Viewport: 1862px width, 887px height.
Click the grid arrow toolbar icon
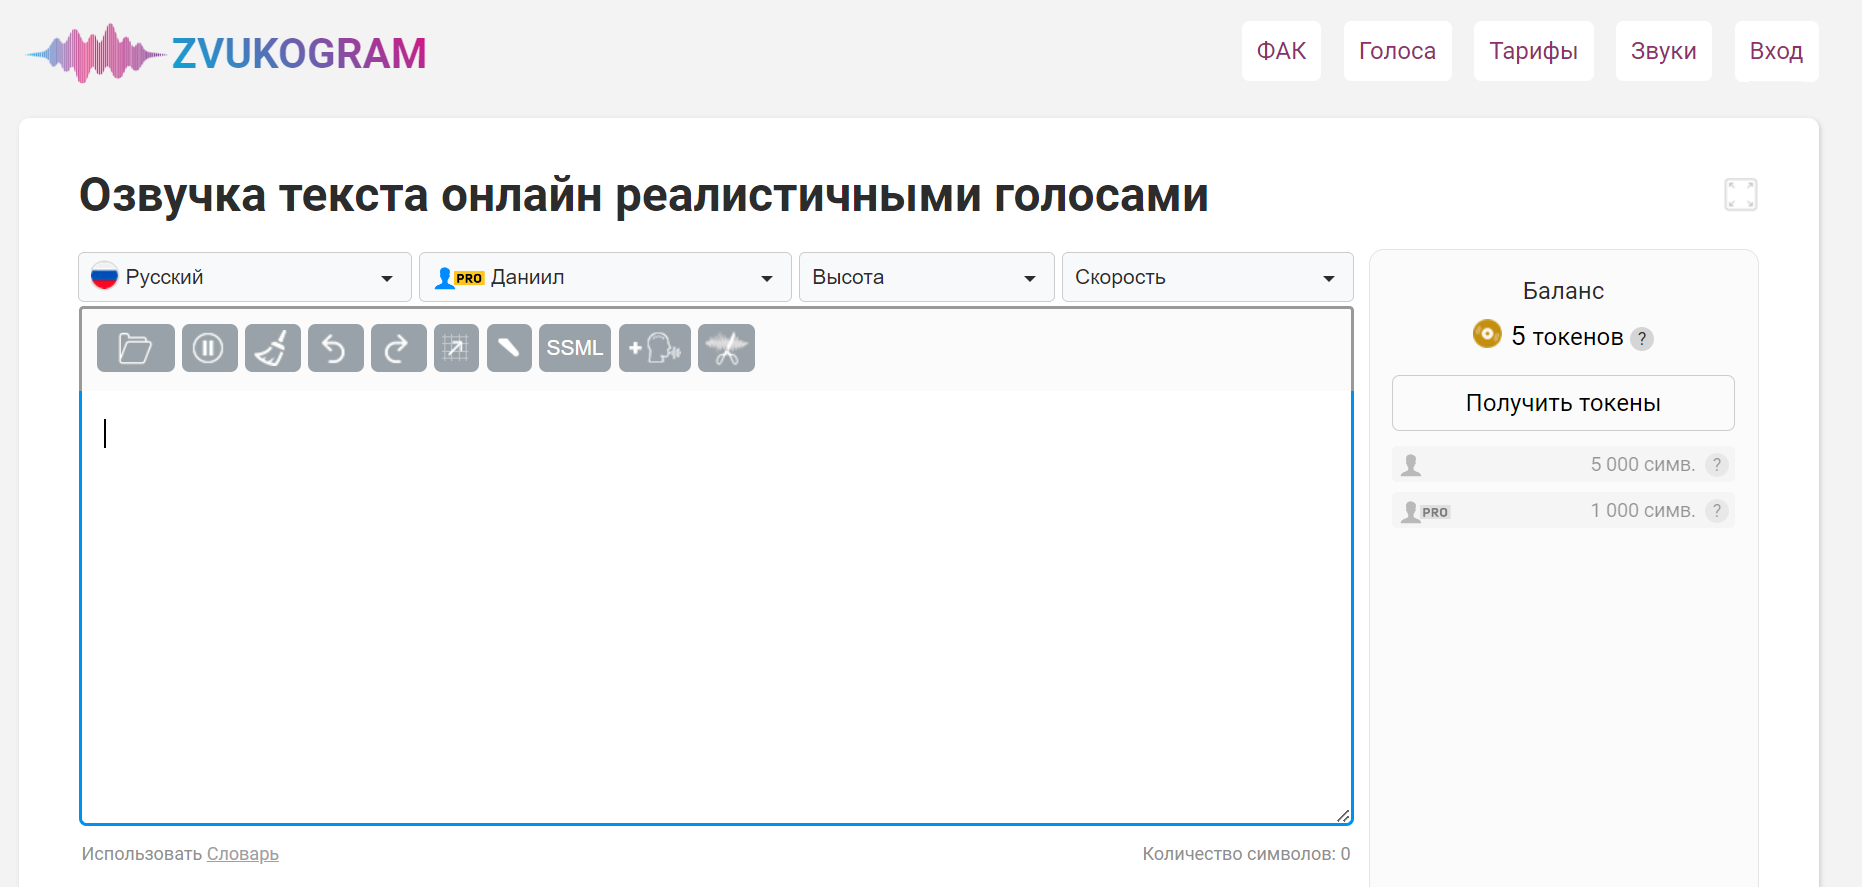click(456, 348)
